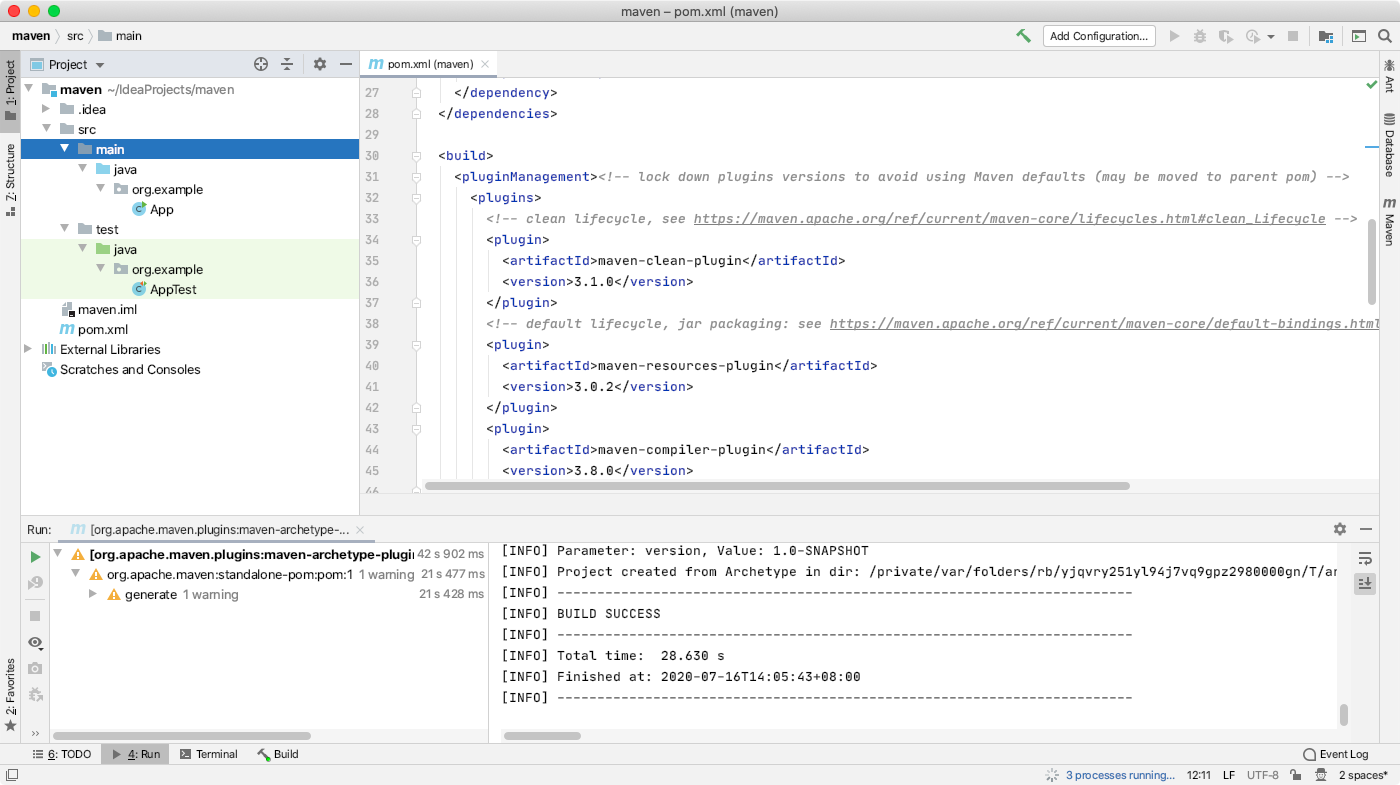The image size is (1400, 785).
Task: Click the green hammer Build Project icon
Action: click(x=1023, y=36)
